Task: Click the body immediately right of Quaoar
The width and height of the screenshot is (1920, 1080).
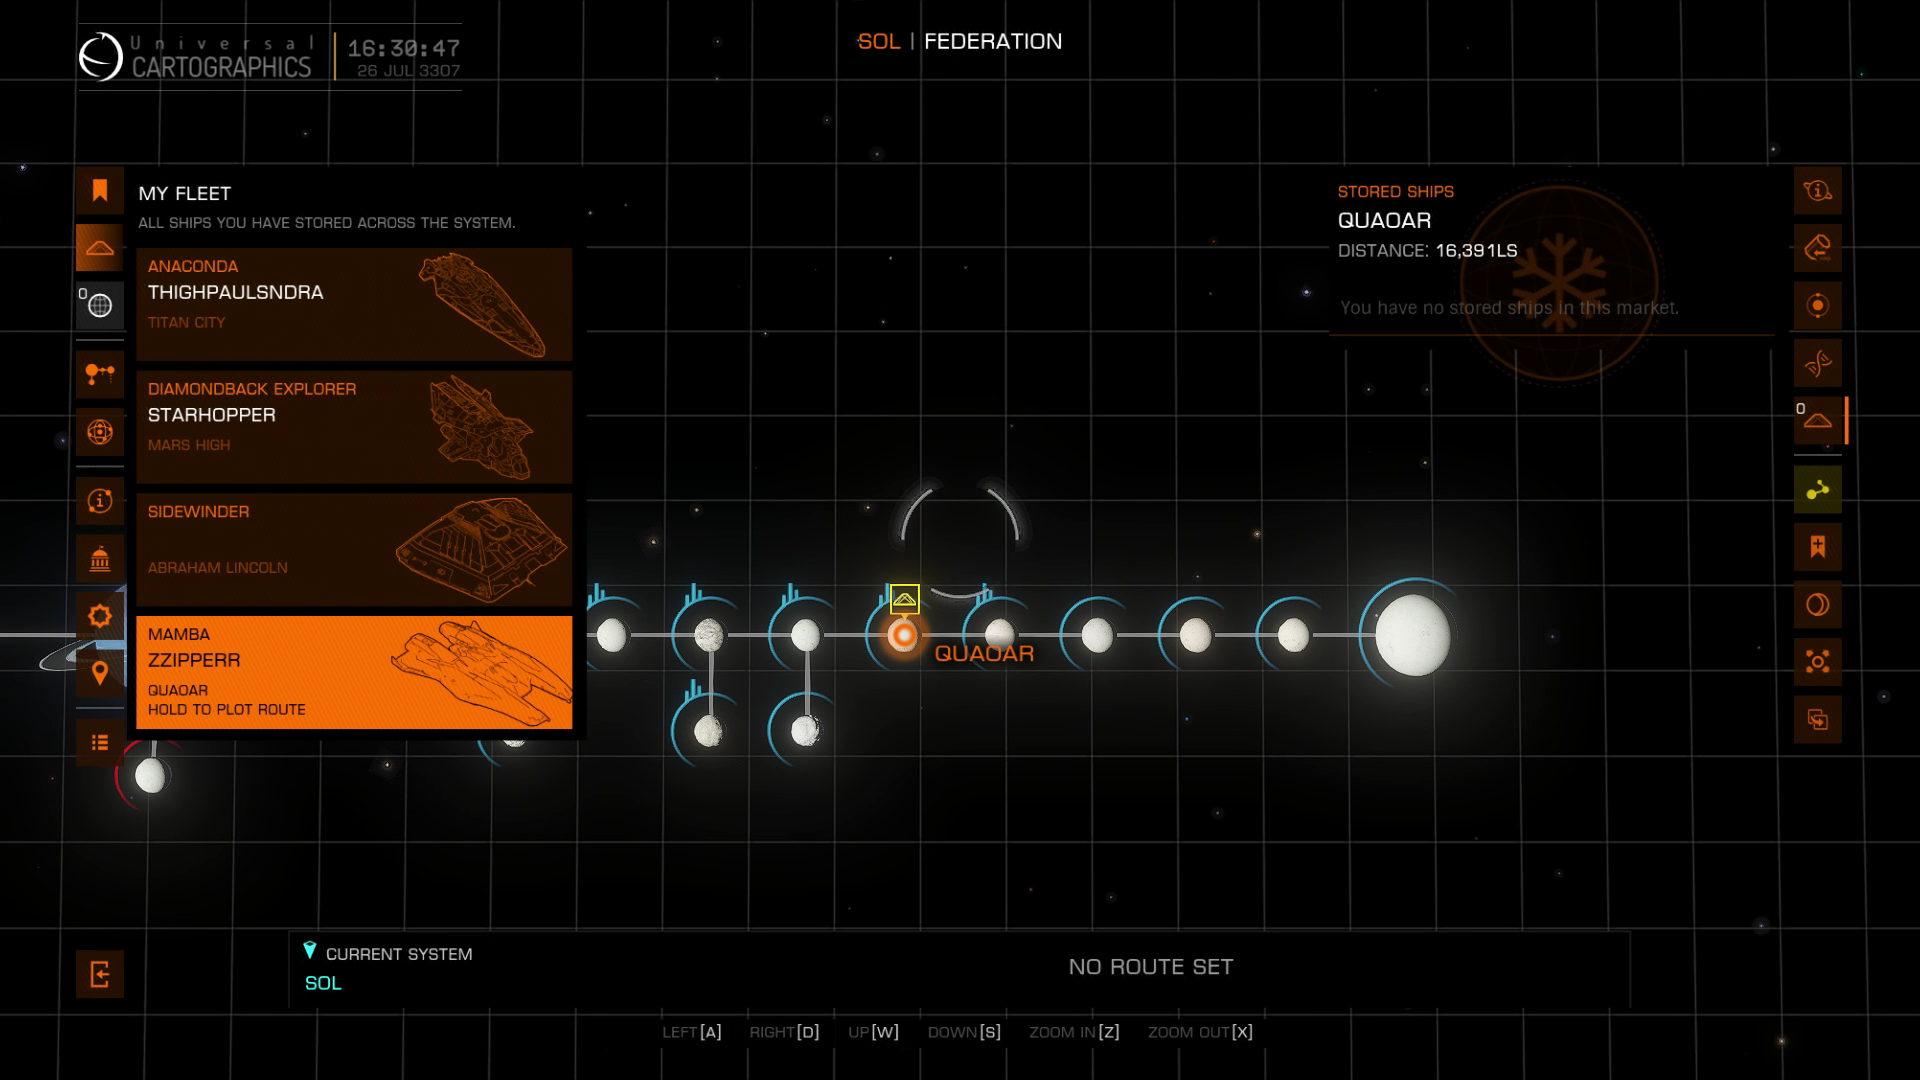Action: click(x=1000, y=635)
